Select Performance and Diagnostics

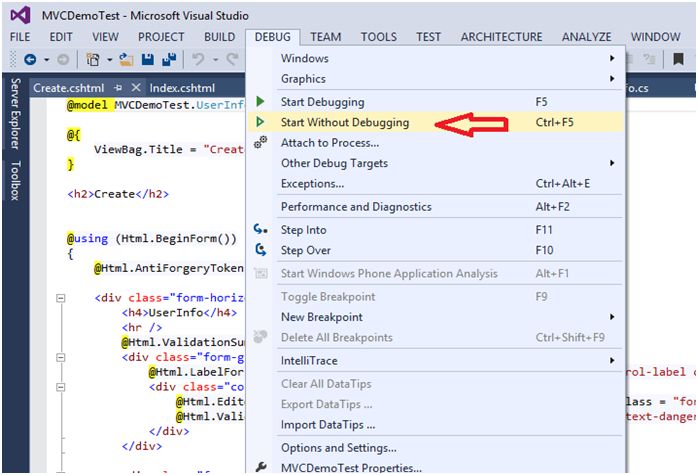click(435, 207)
